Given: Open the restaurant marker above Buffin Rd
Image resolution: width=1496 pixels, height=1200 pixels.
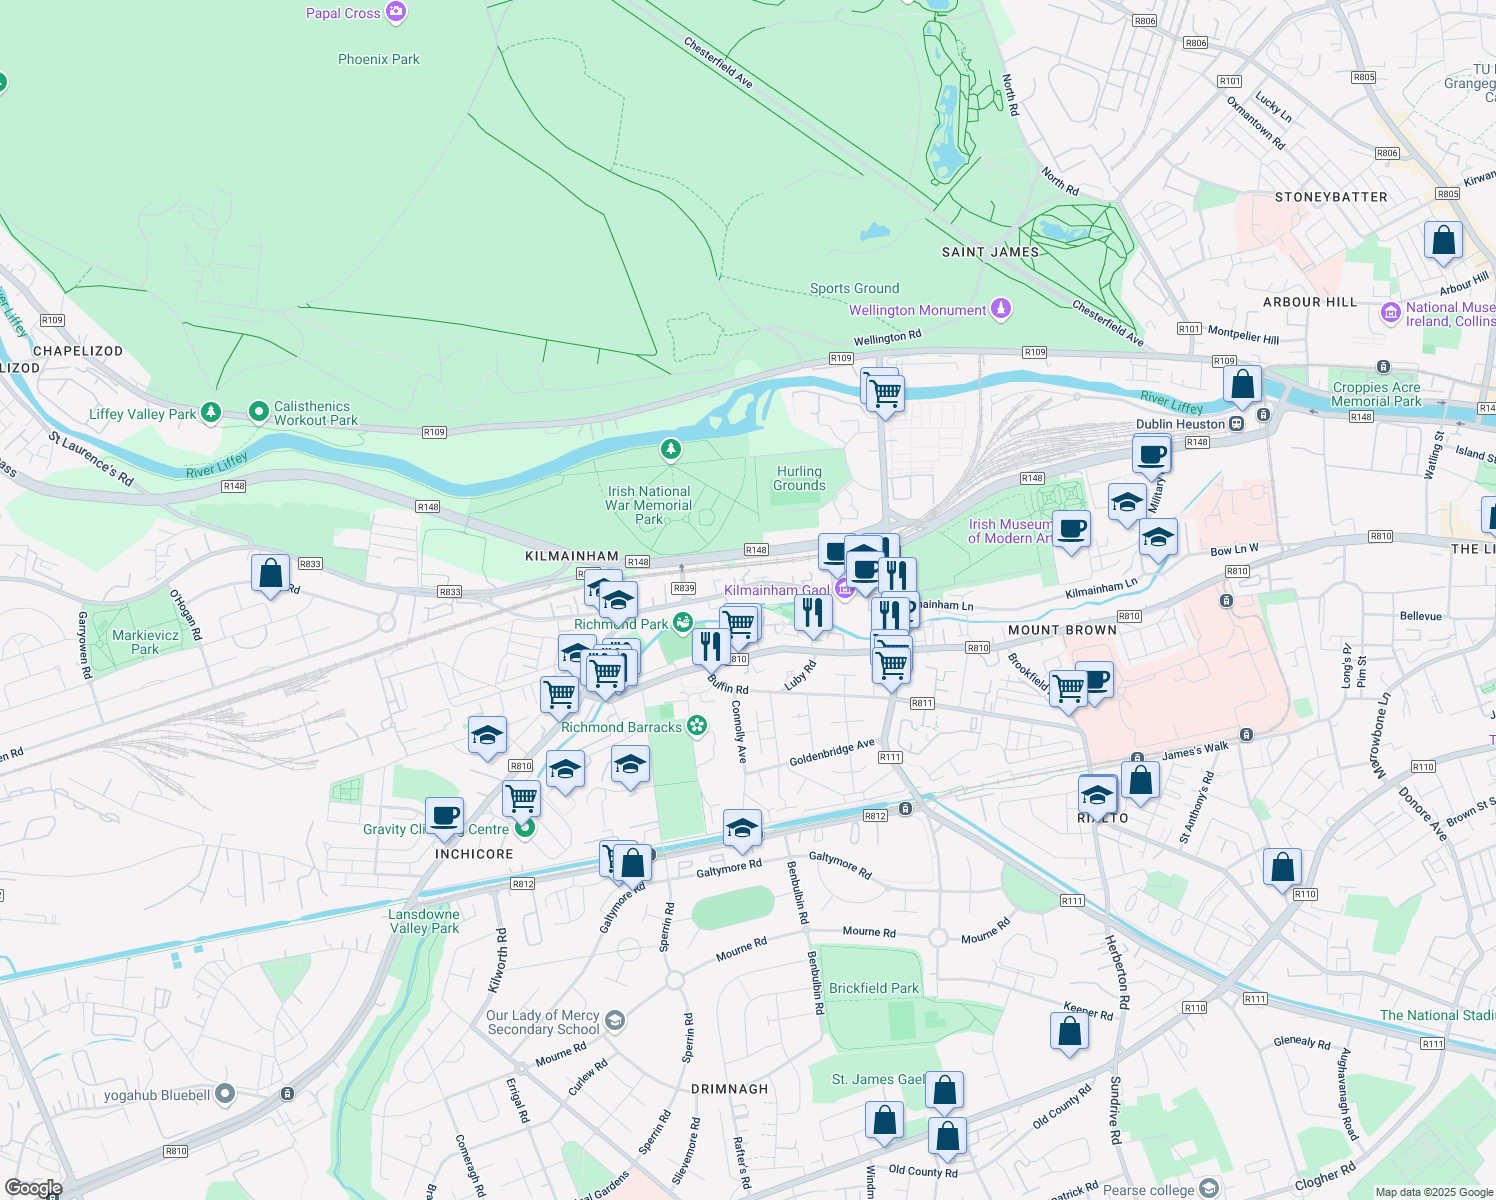Looking at the screenshot, I should pyautogui.click(x=711, y=648).
